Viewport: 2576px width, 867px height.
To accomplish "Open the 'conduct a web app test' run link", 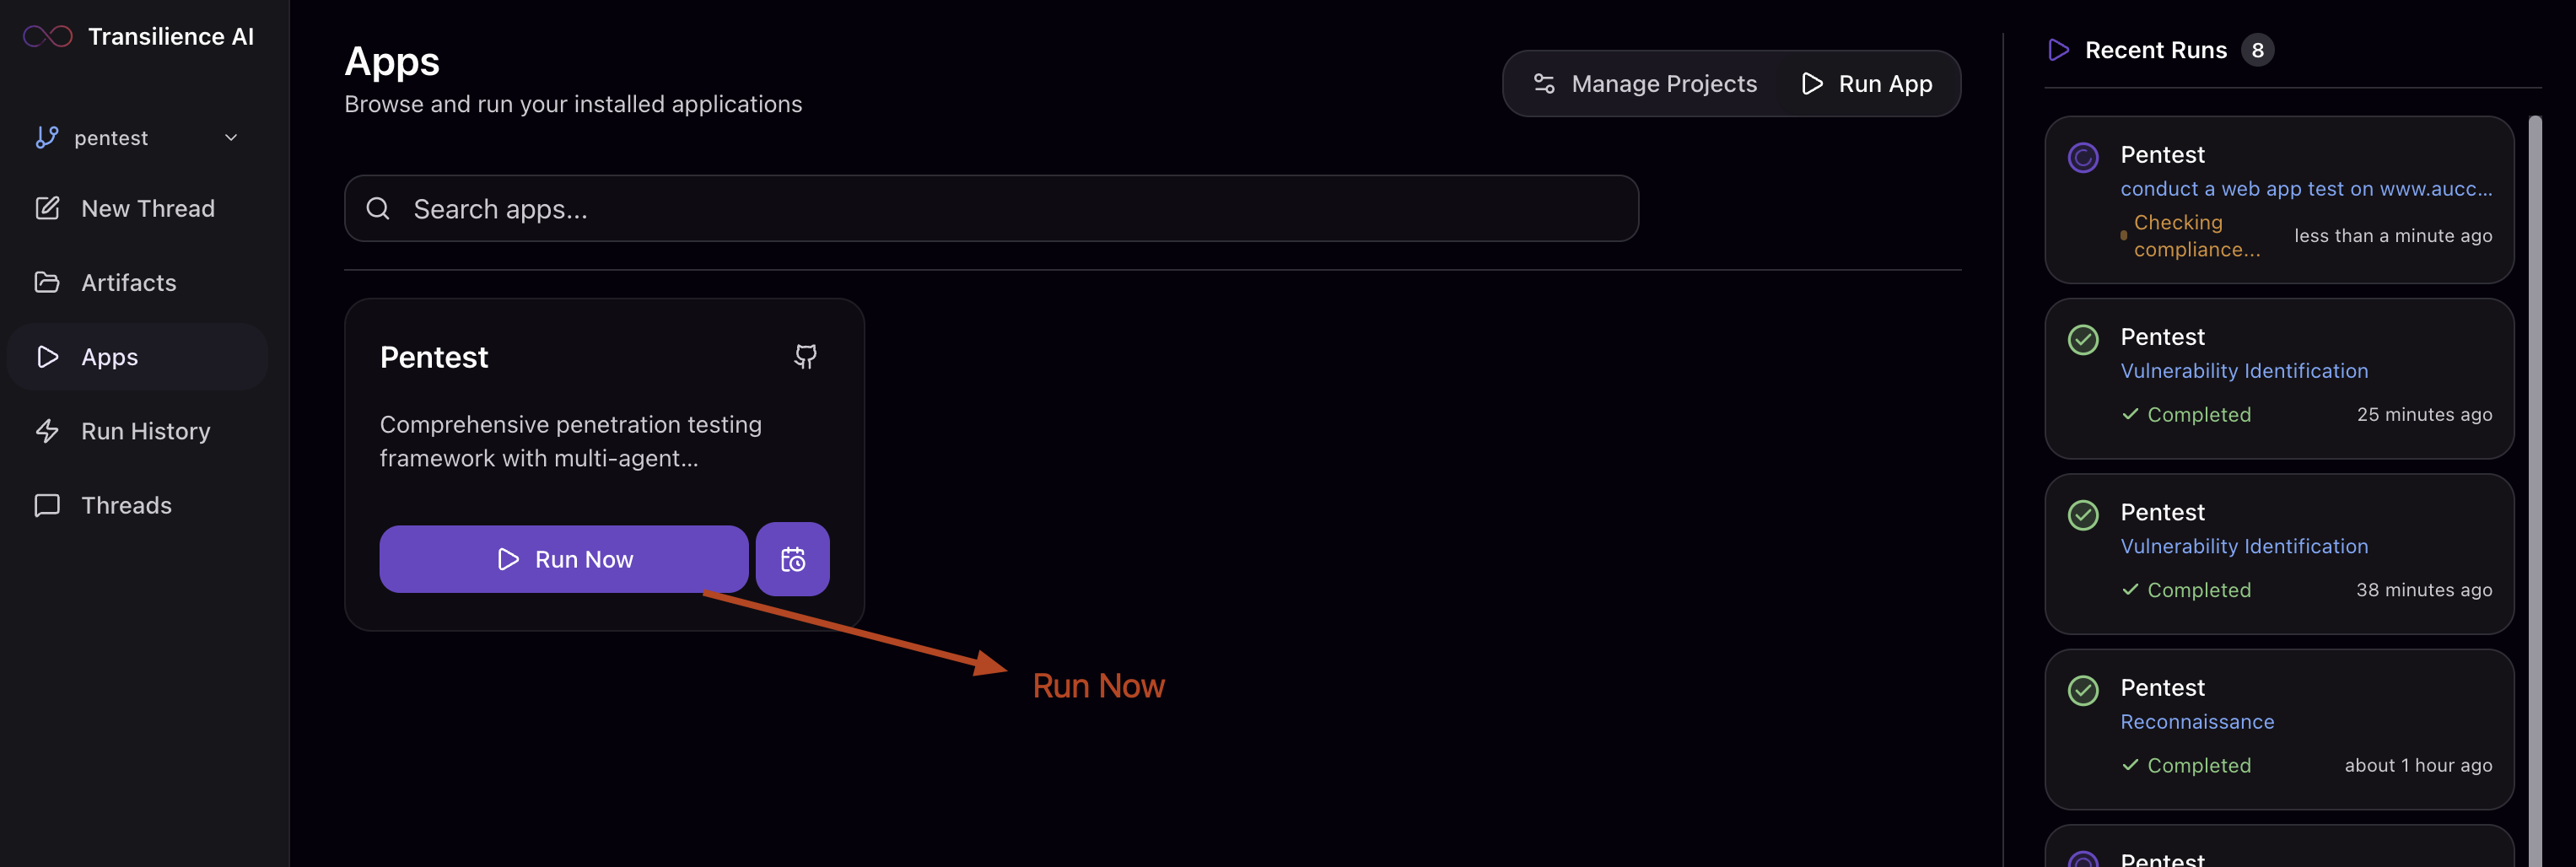I will pyautogui.click(x=2306, y=188).
